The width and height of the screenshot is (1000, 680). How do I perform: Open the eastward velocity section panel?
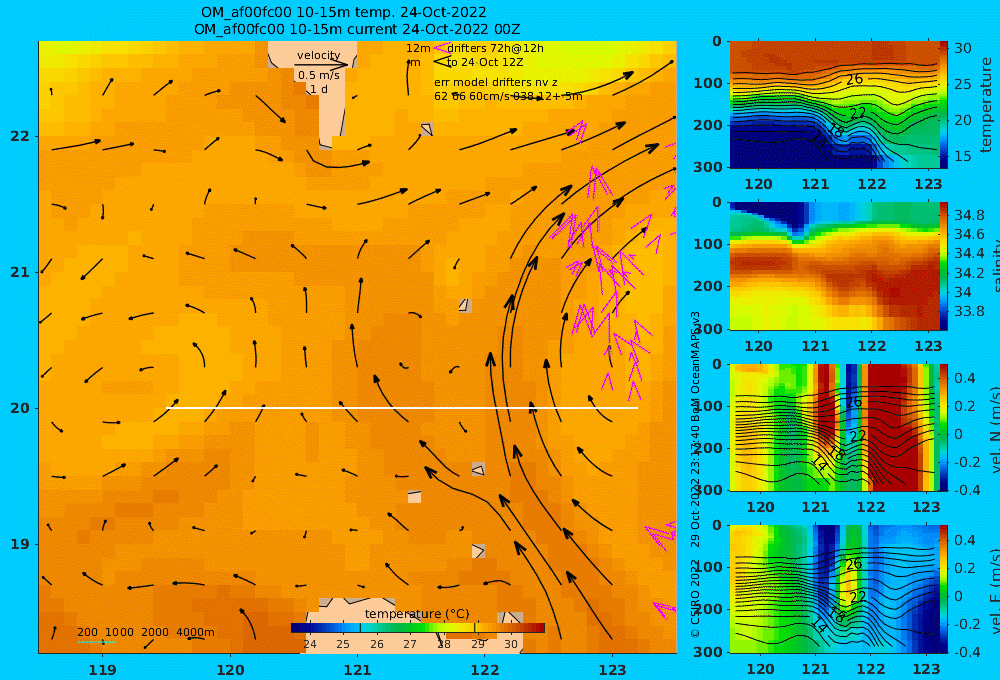click(x=834, y=589)
